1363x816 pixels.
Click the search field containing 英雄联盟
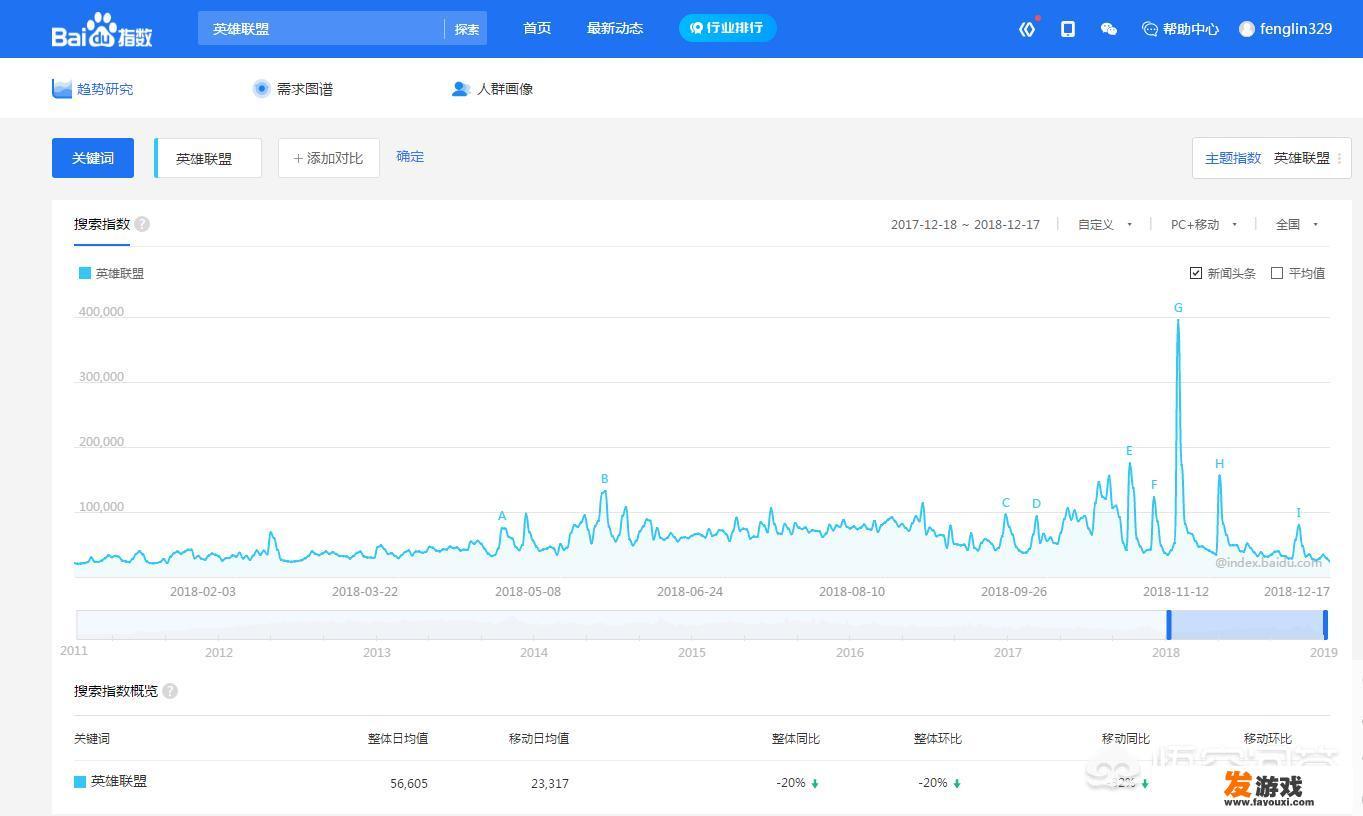[320, 29]
